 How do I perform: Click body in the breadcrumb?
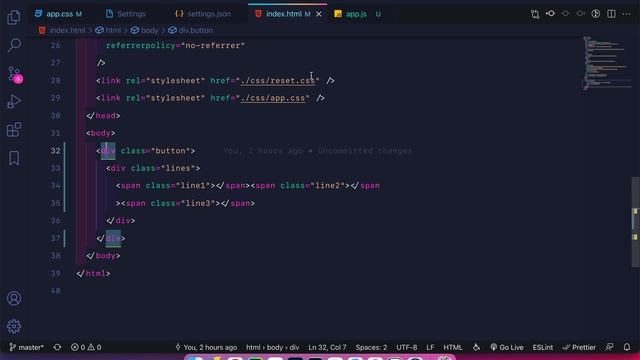click(149, 30)
